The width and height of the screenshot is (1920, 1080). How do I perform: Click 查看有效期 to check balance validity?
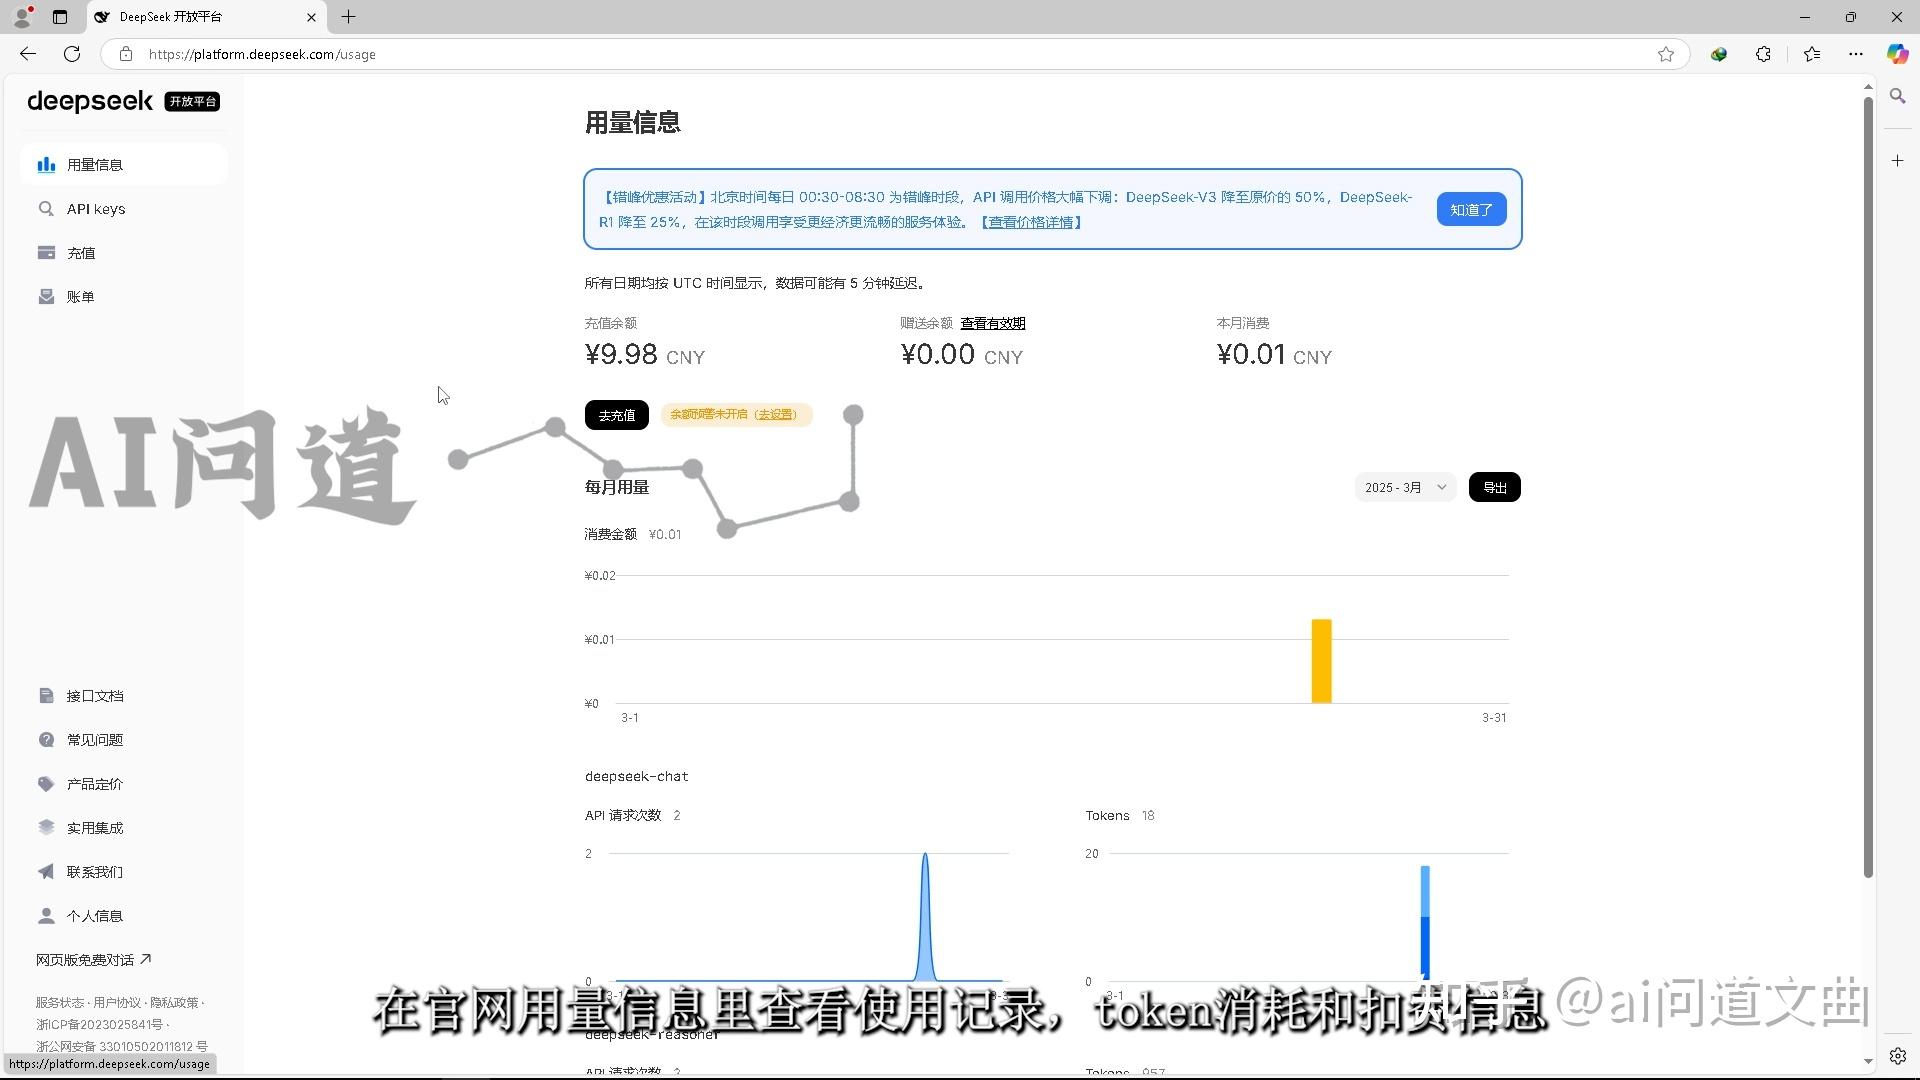992,323
